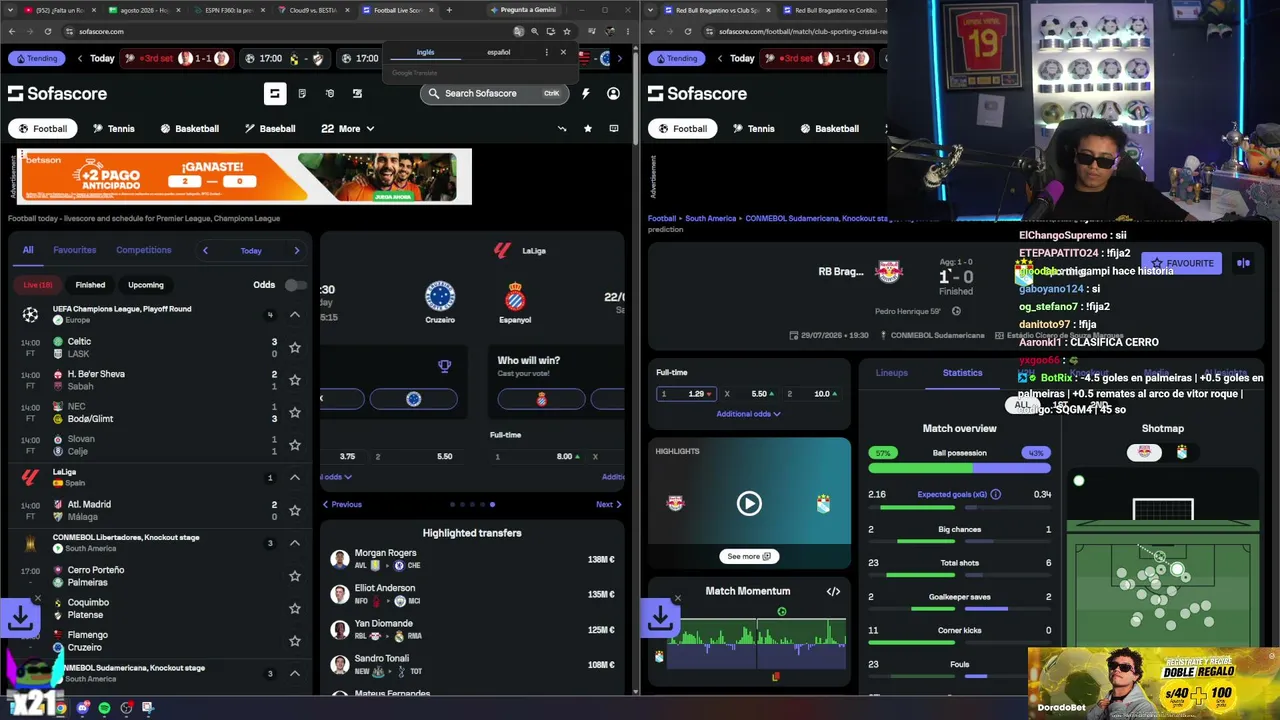Select the Live (18) filter

[38, 285]
